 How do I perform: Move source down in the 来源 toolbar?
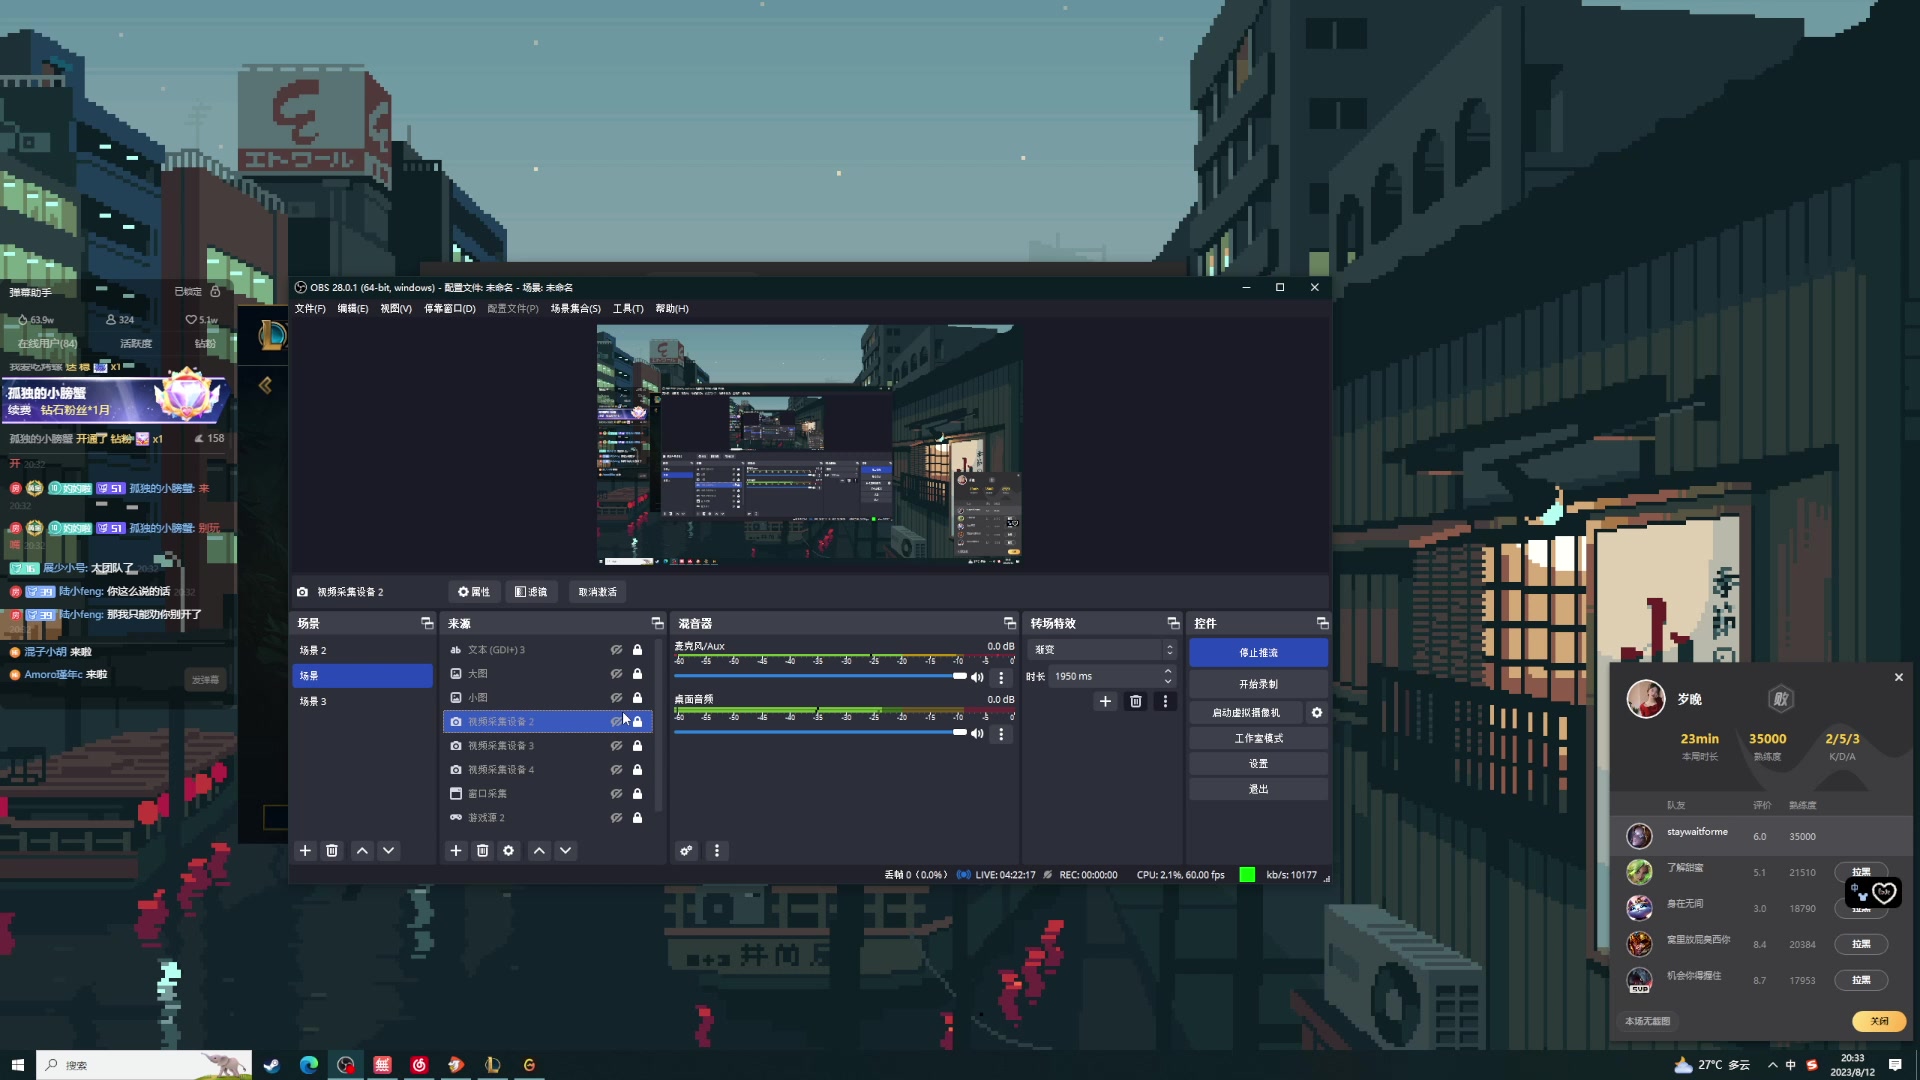point(566,851)
